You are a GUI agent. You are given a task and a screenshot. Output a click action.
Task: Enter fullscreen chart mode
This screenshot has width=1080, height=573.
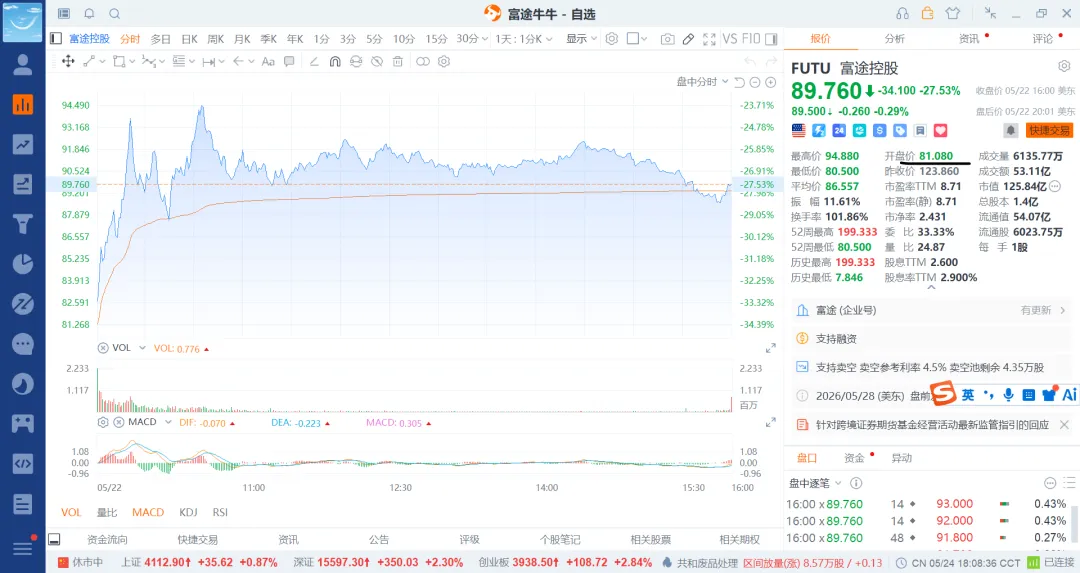tap(709, 39)
